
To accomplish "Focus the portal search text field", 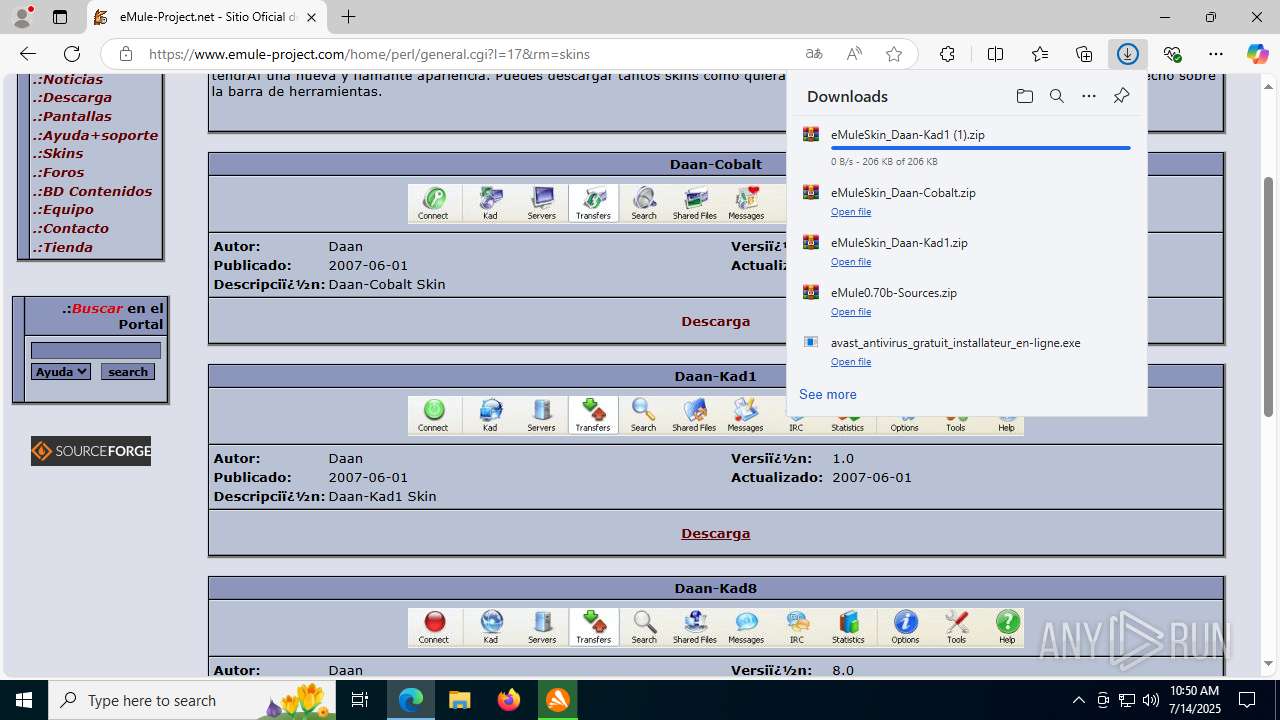I will [x=96, y=350].
